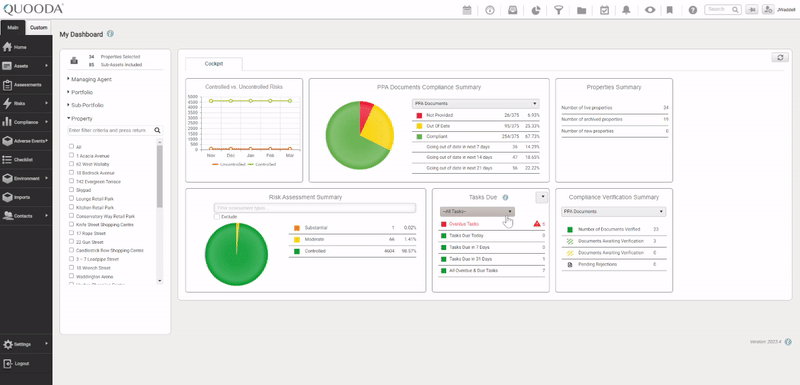Go to Home in sidebar
This screenshot has width=800, height=385.
[26, 47]
